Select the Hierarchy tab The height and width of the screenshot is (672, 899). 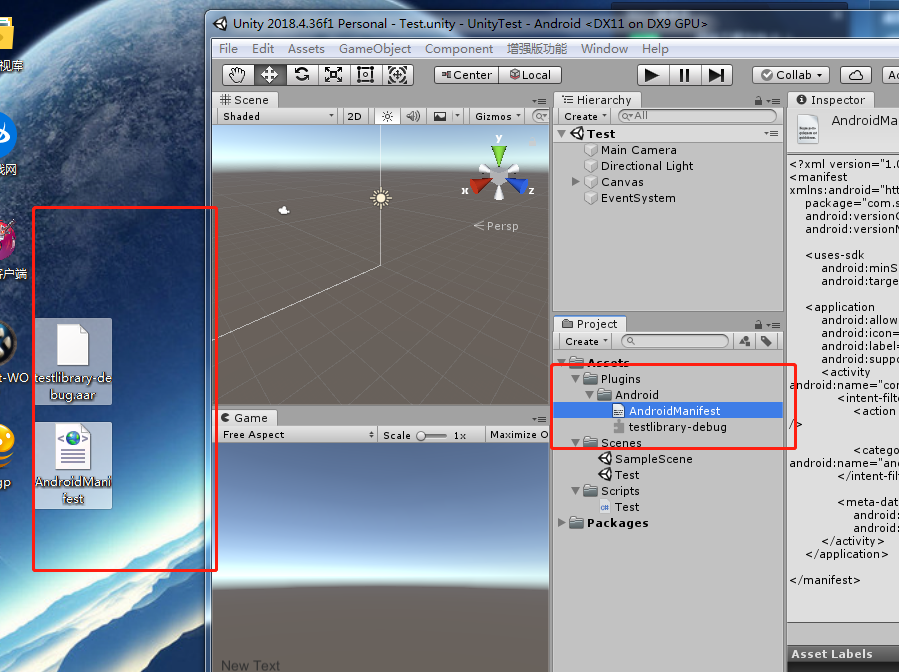[x=597, y=100]
